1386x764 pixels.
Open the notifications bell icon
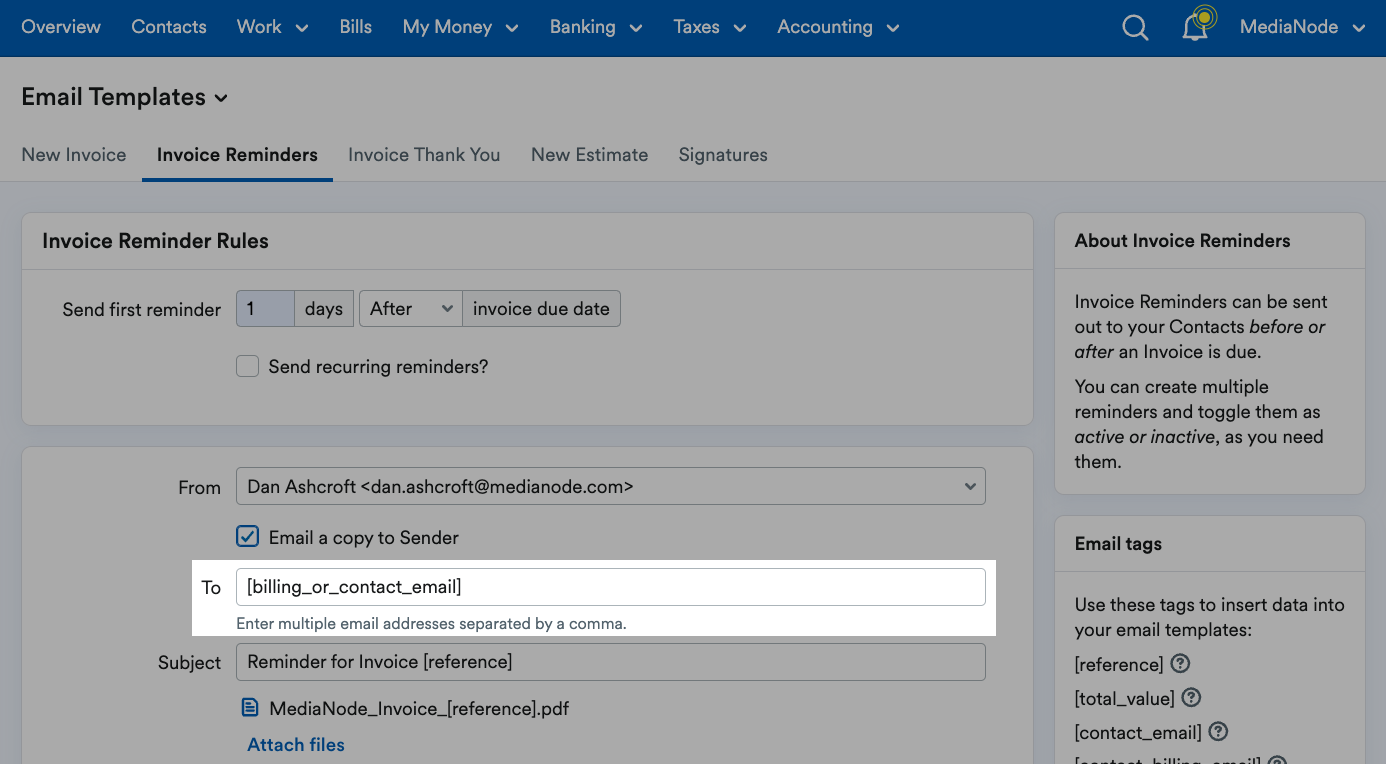pos(1197,25)
